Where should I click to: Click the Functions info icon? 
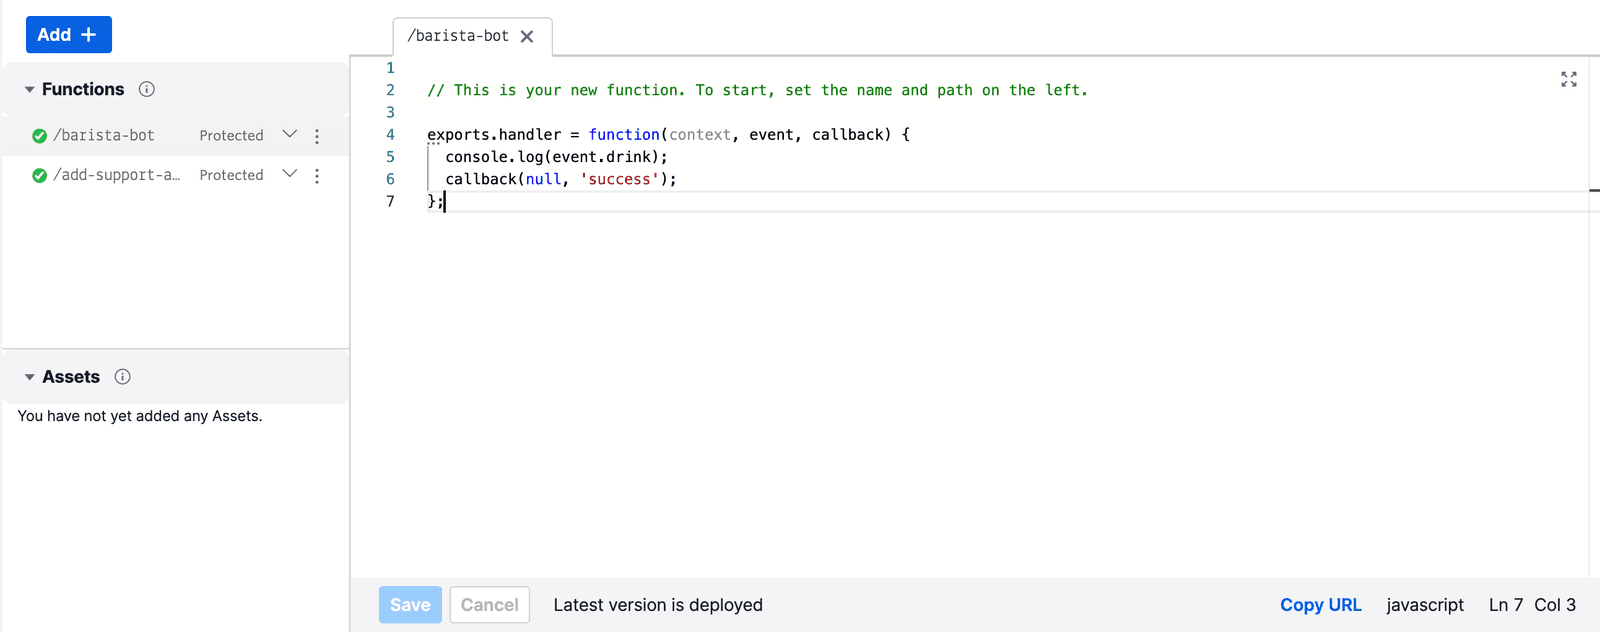tap(147, 89)
